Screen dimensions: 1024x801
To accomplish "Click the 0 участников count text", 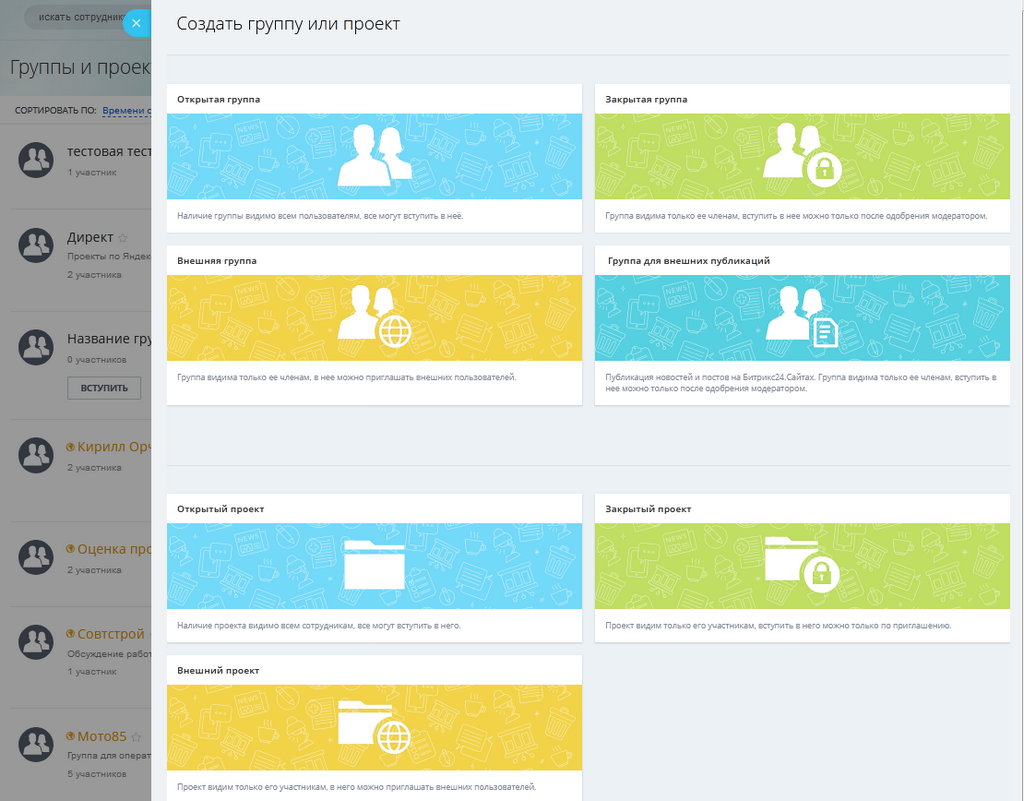I will pyautogui.click(x=97, y=360).
